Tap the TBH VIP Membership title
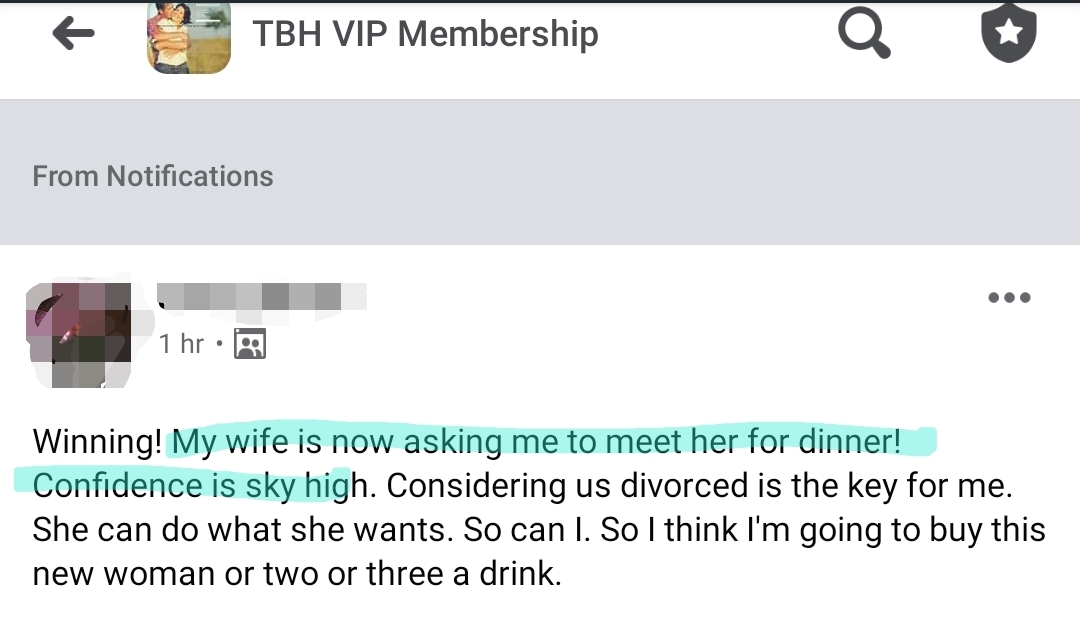The image size is (1080, 643). pos(425,34)
